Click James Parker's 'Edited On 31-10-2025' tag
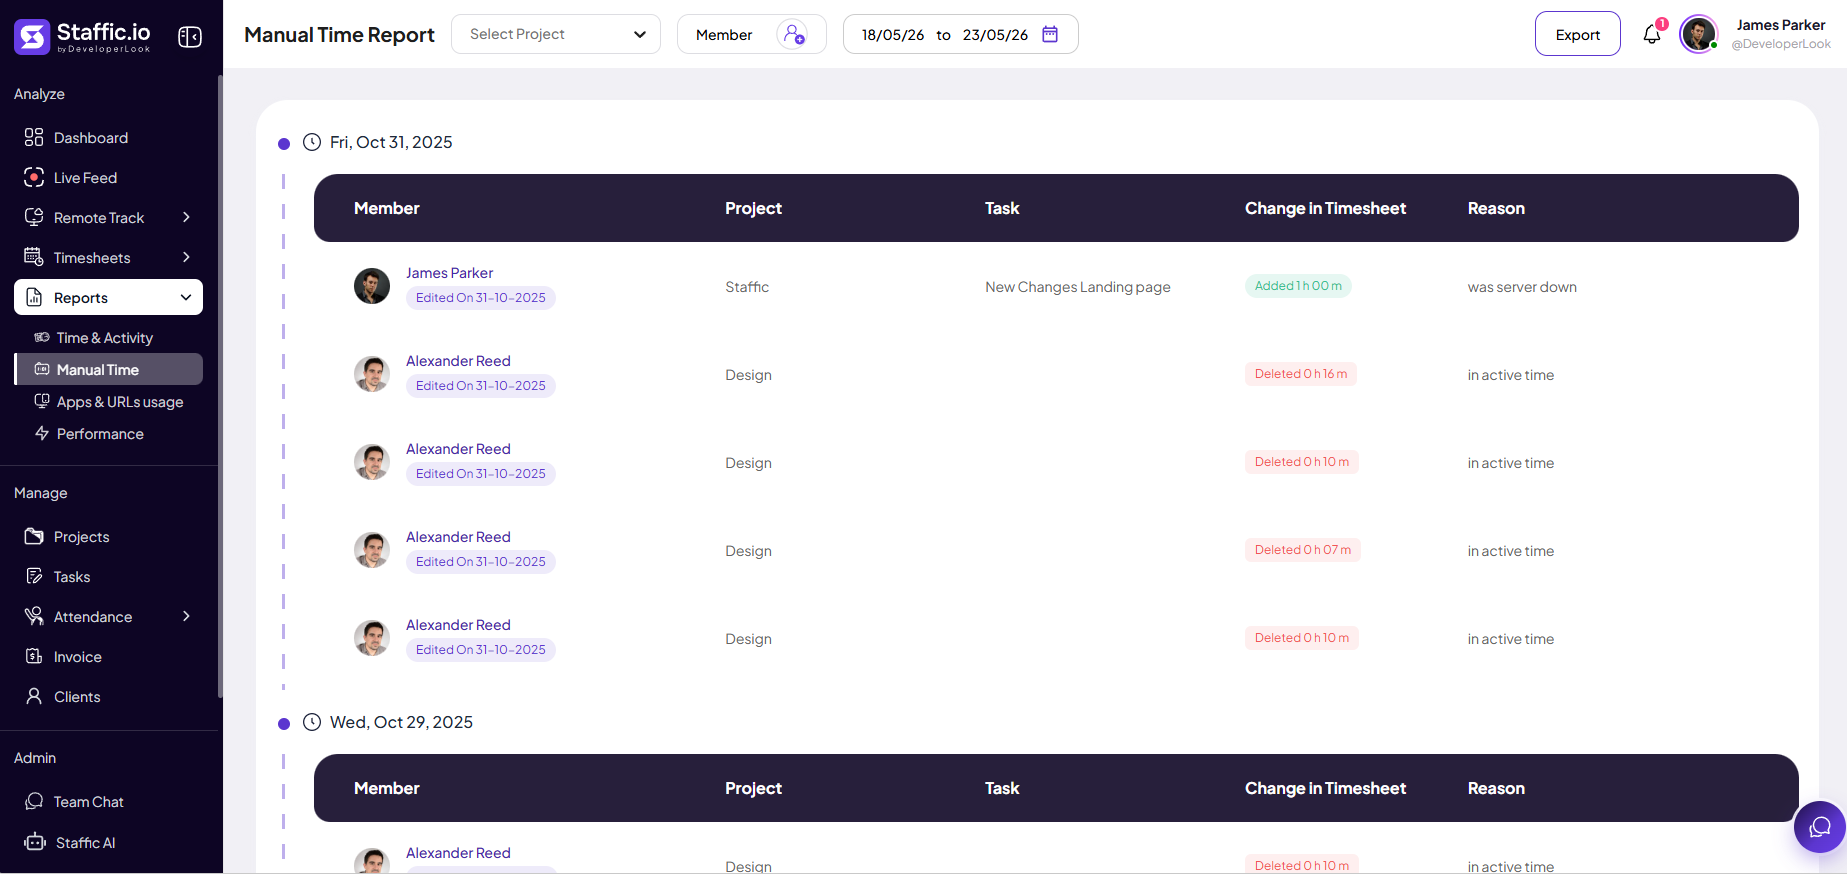1847x874 pixels. (481, 297)
